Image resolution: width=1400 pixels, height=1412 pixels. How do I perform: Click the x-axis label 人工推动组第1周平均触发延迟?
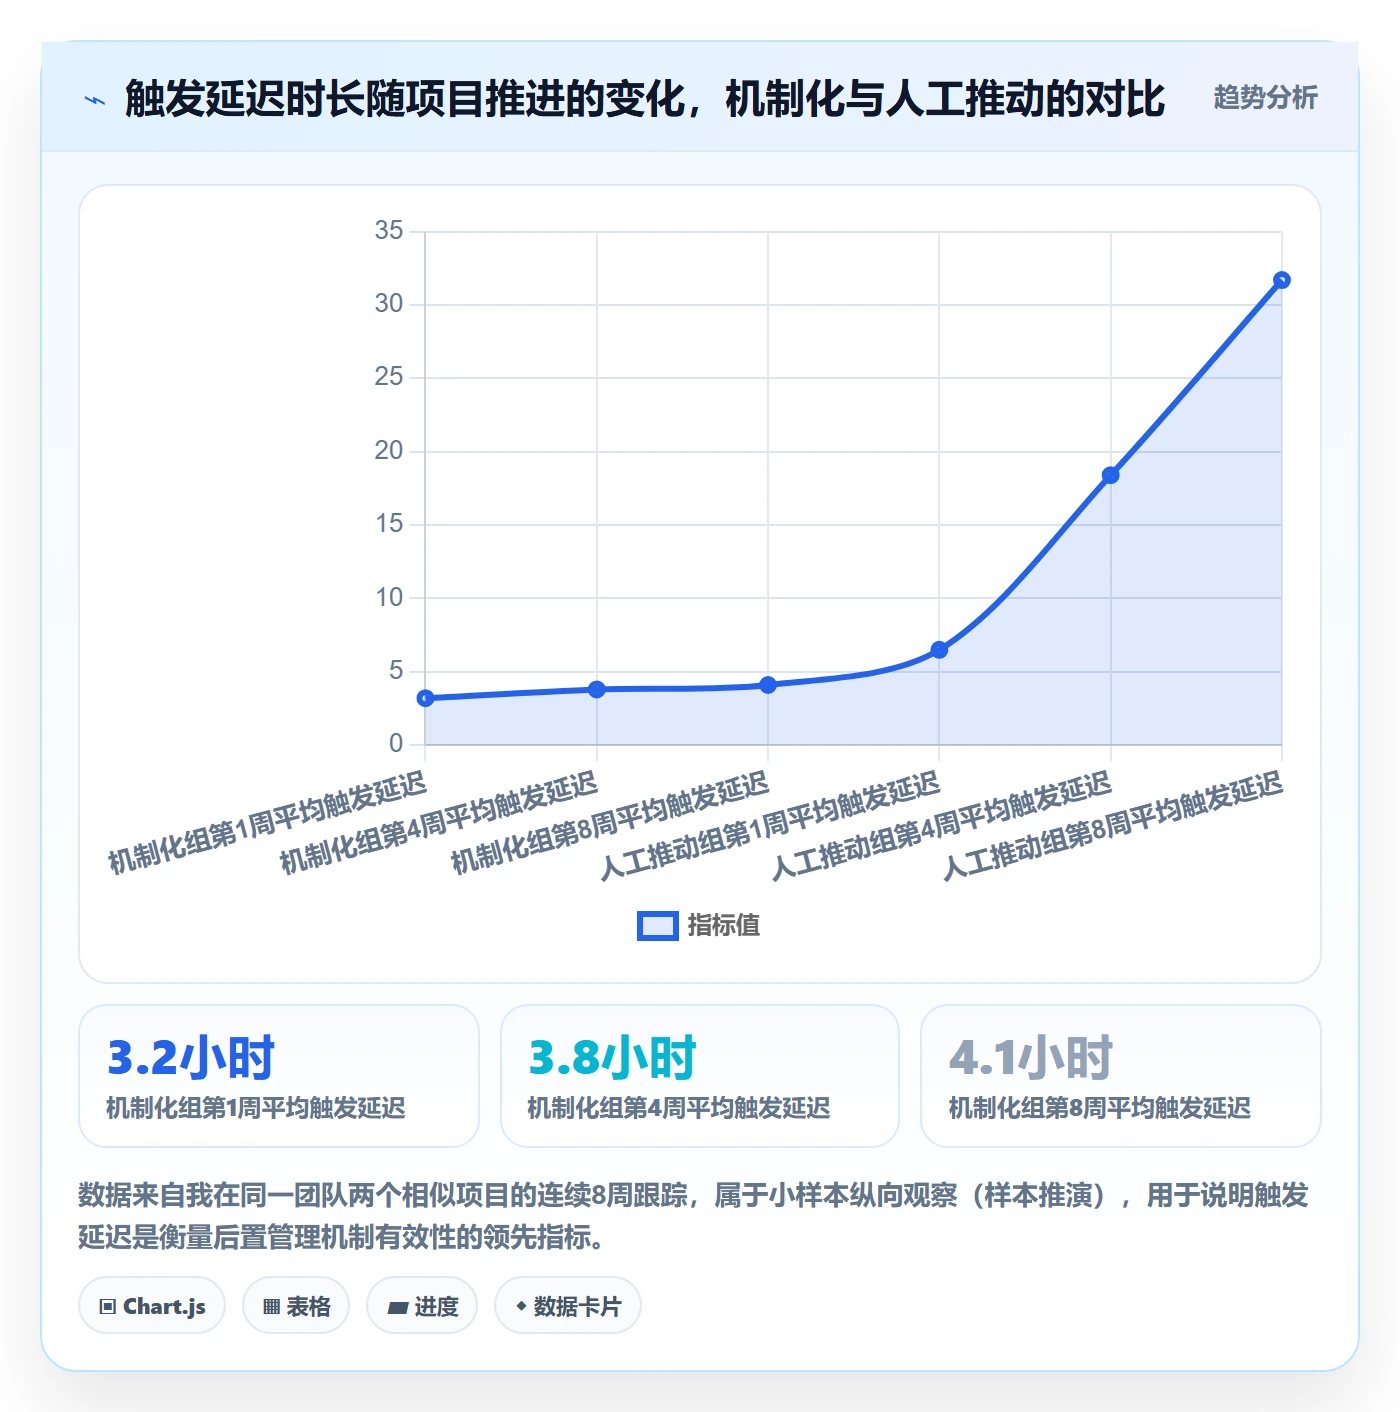click(x=771, y=826)
